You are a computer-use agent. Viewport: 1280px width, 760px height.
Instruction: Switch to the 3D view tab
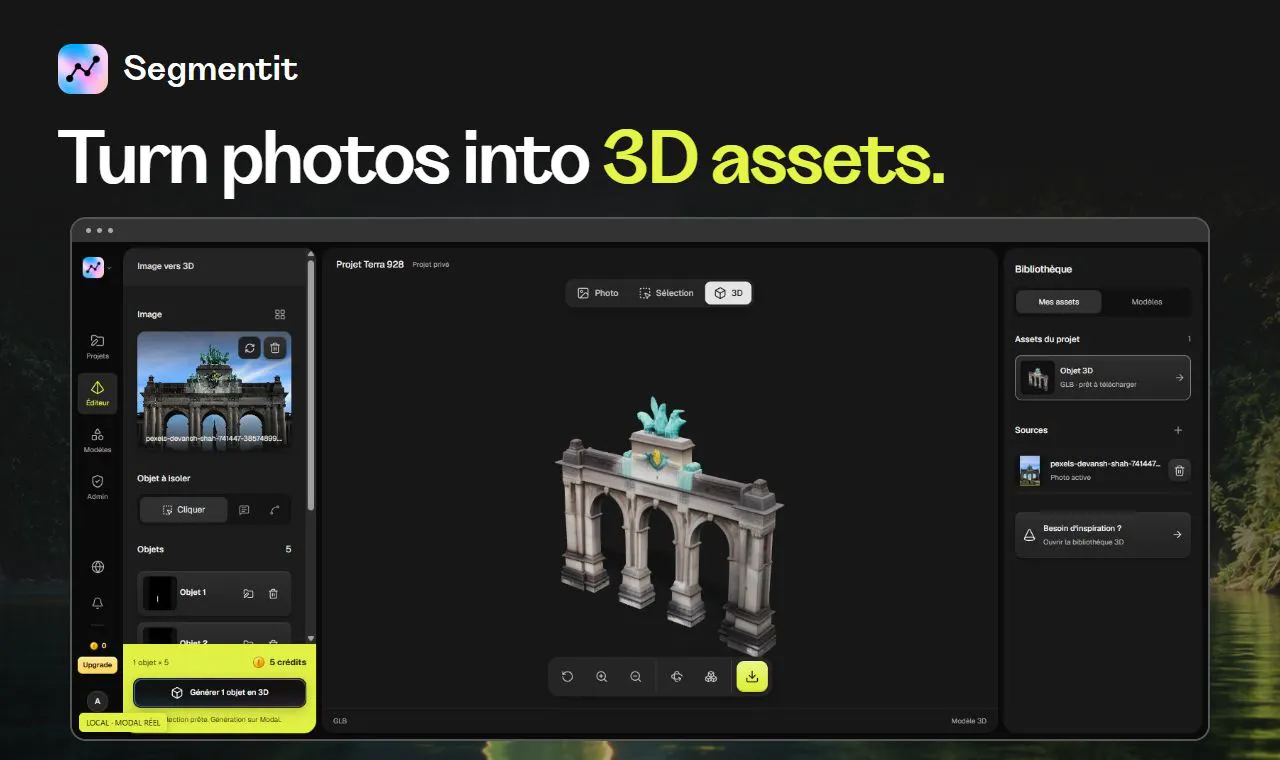tap(728, 293)
